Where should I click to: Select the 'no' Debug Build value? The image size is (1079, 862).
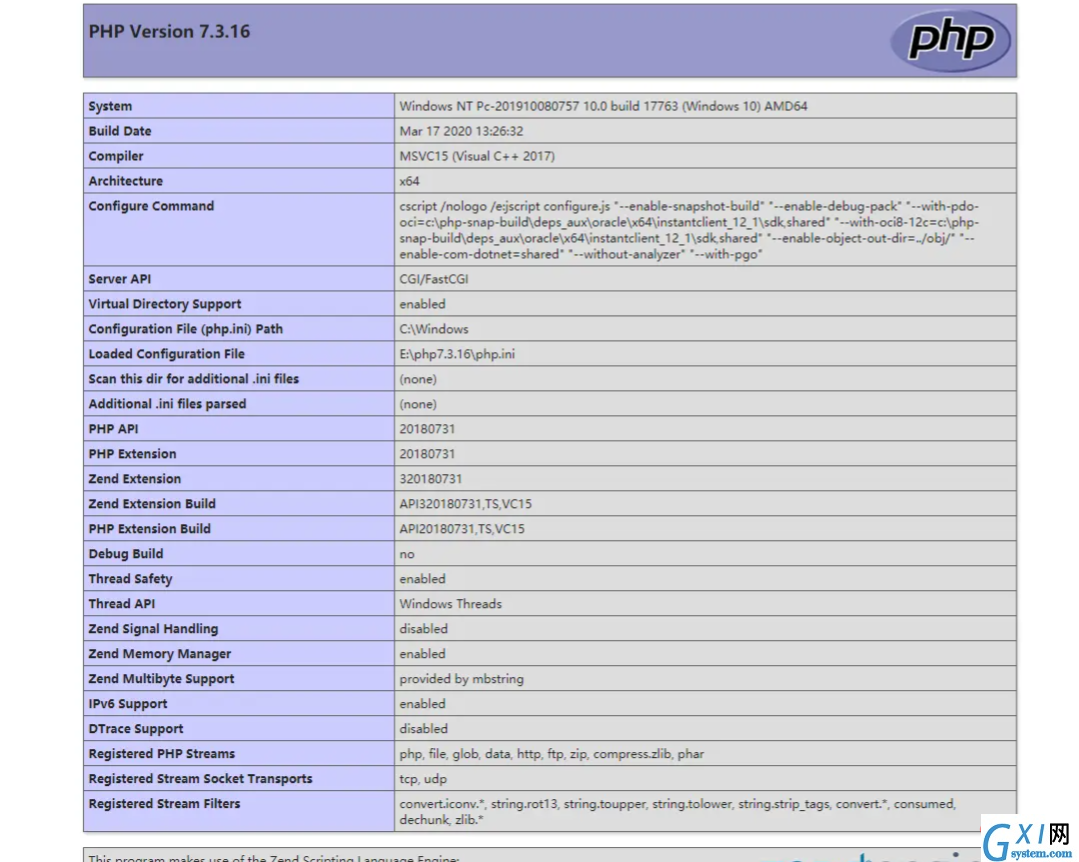tap(407, 554)
